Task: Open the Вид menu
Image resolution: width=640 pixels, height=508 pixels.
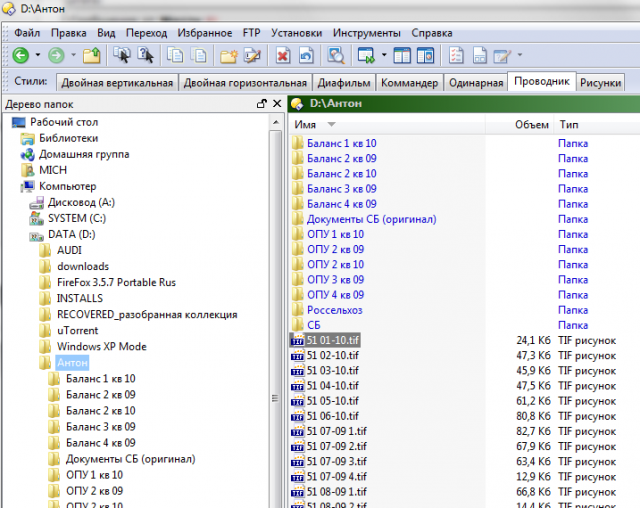Action: coord(106,33)
